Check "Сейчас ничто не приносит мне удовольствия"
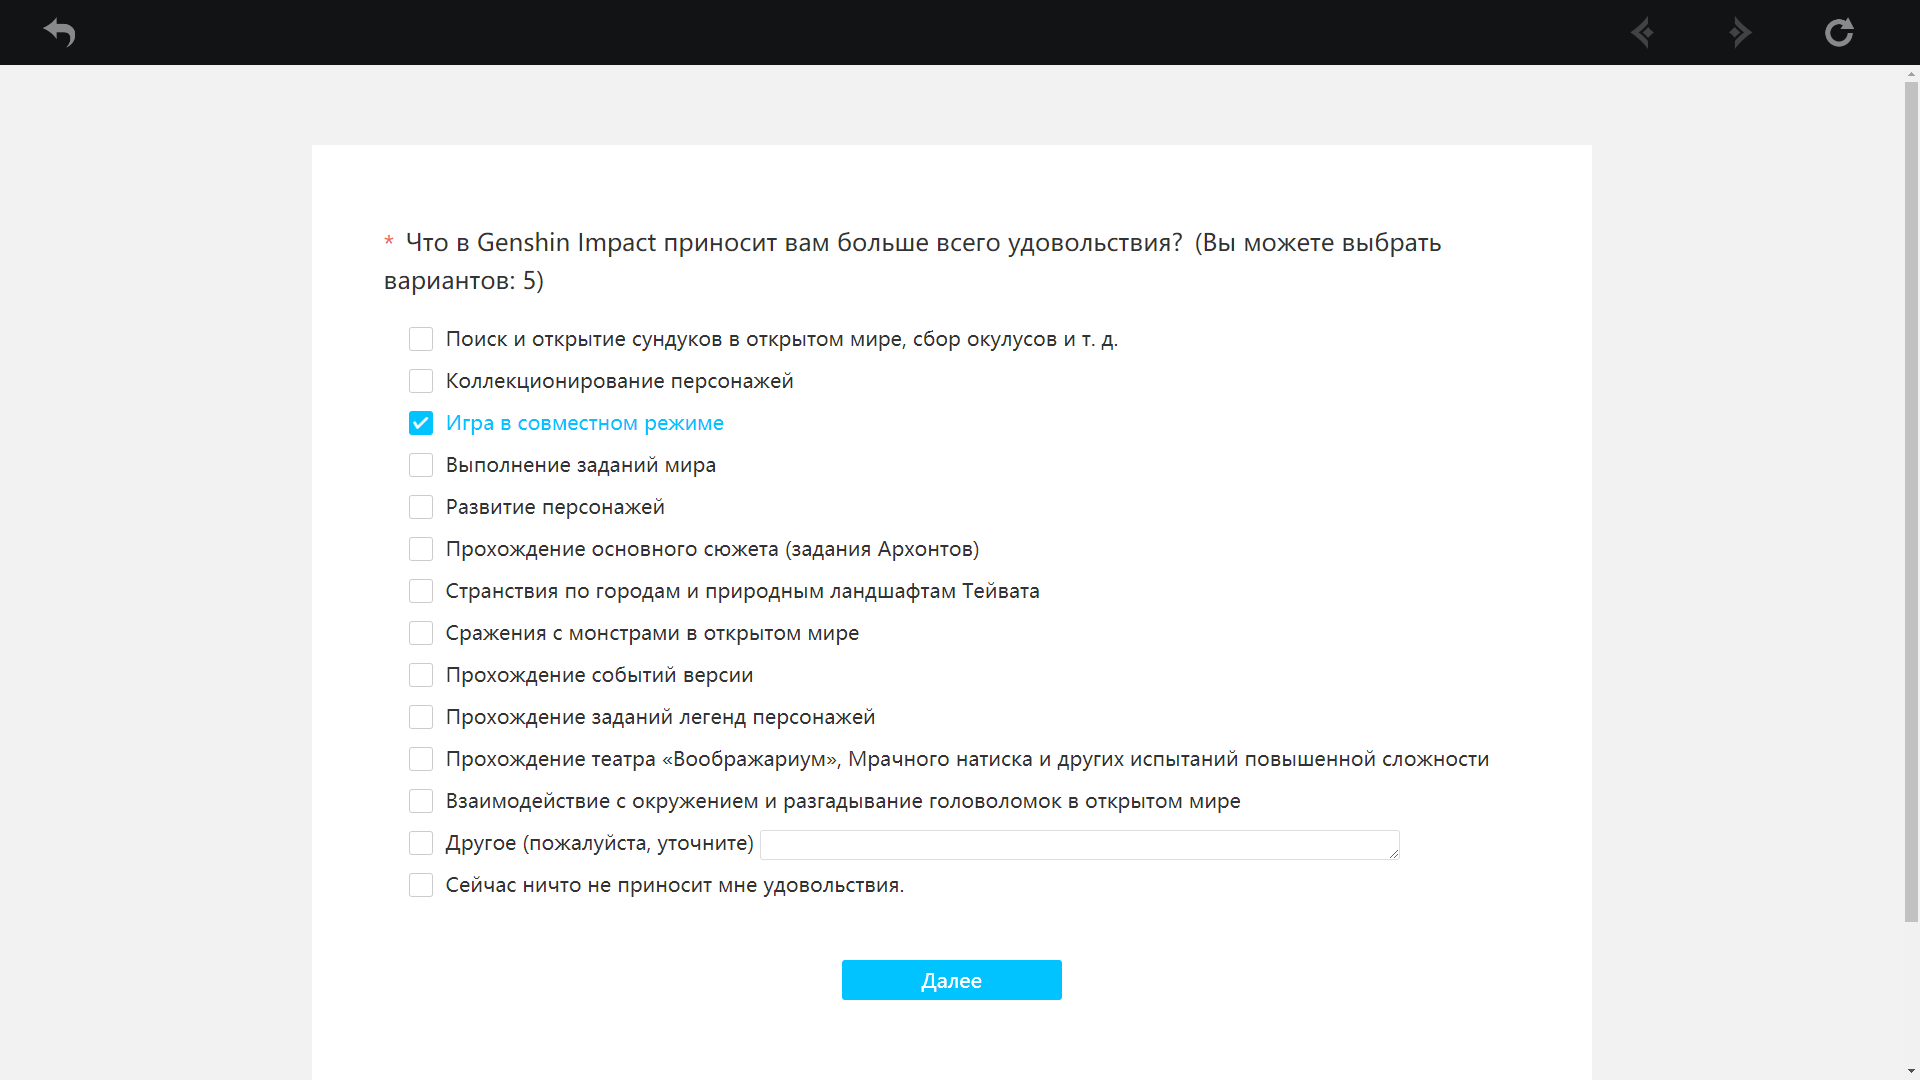 [421, 885]
